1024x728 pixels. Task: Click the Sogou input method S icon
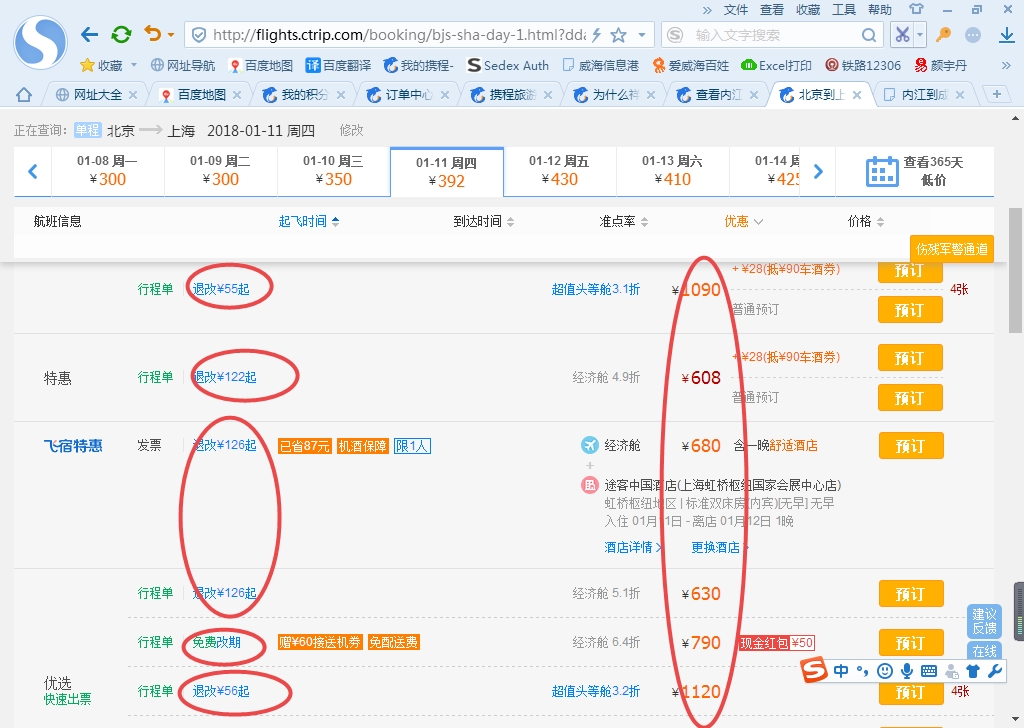pos(813,671)
